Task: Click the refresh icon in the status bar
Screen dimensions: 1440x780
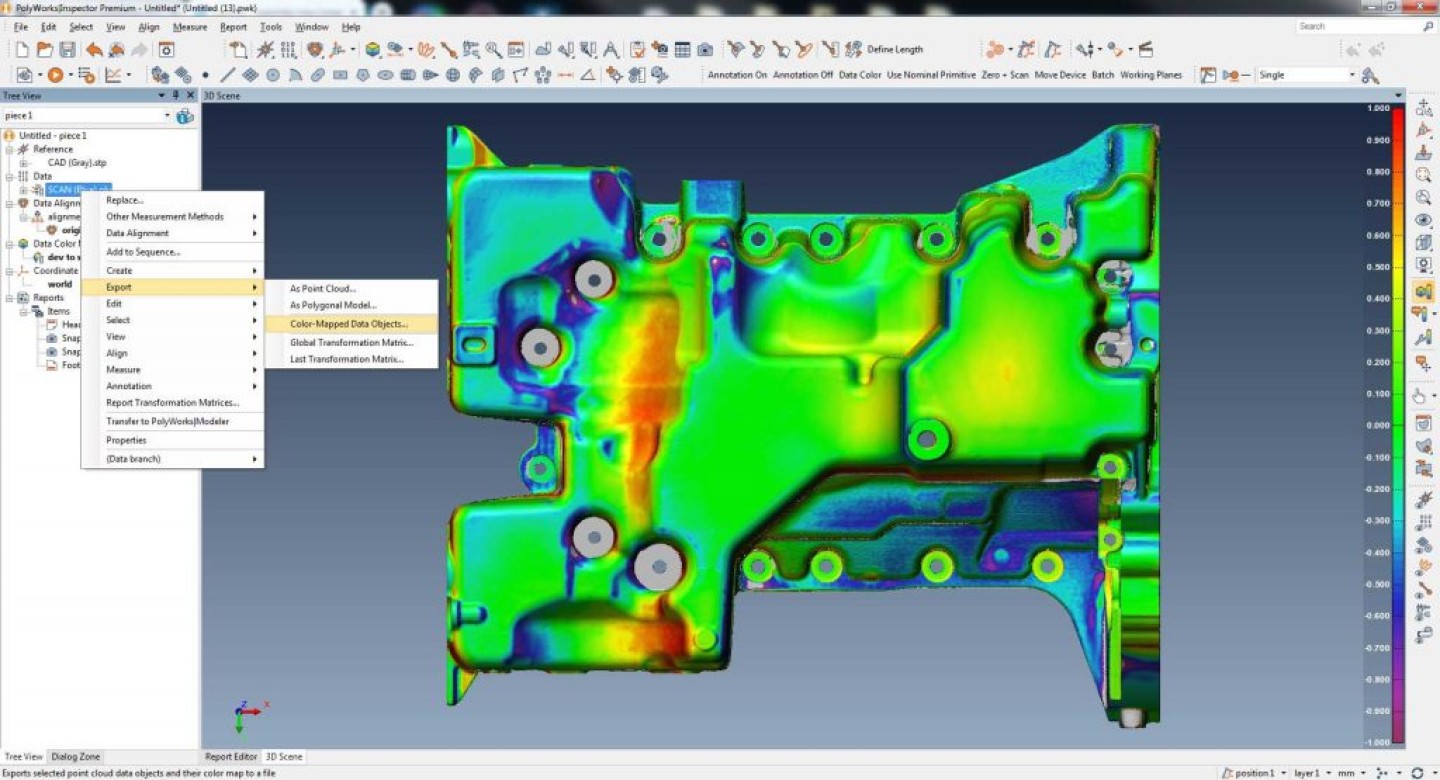Action: pyautogui.click(x=1417, y=773)
